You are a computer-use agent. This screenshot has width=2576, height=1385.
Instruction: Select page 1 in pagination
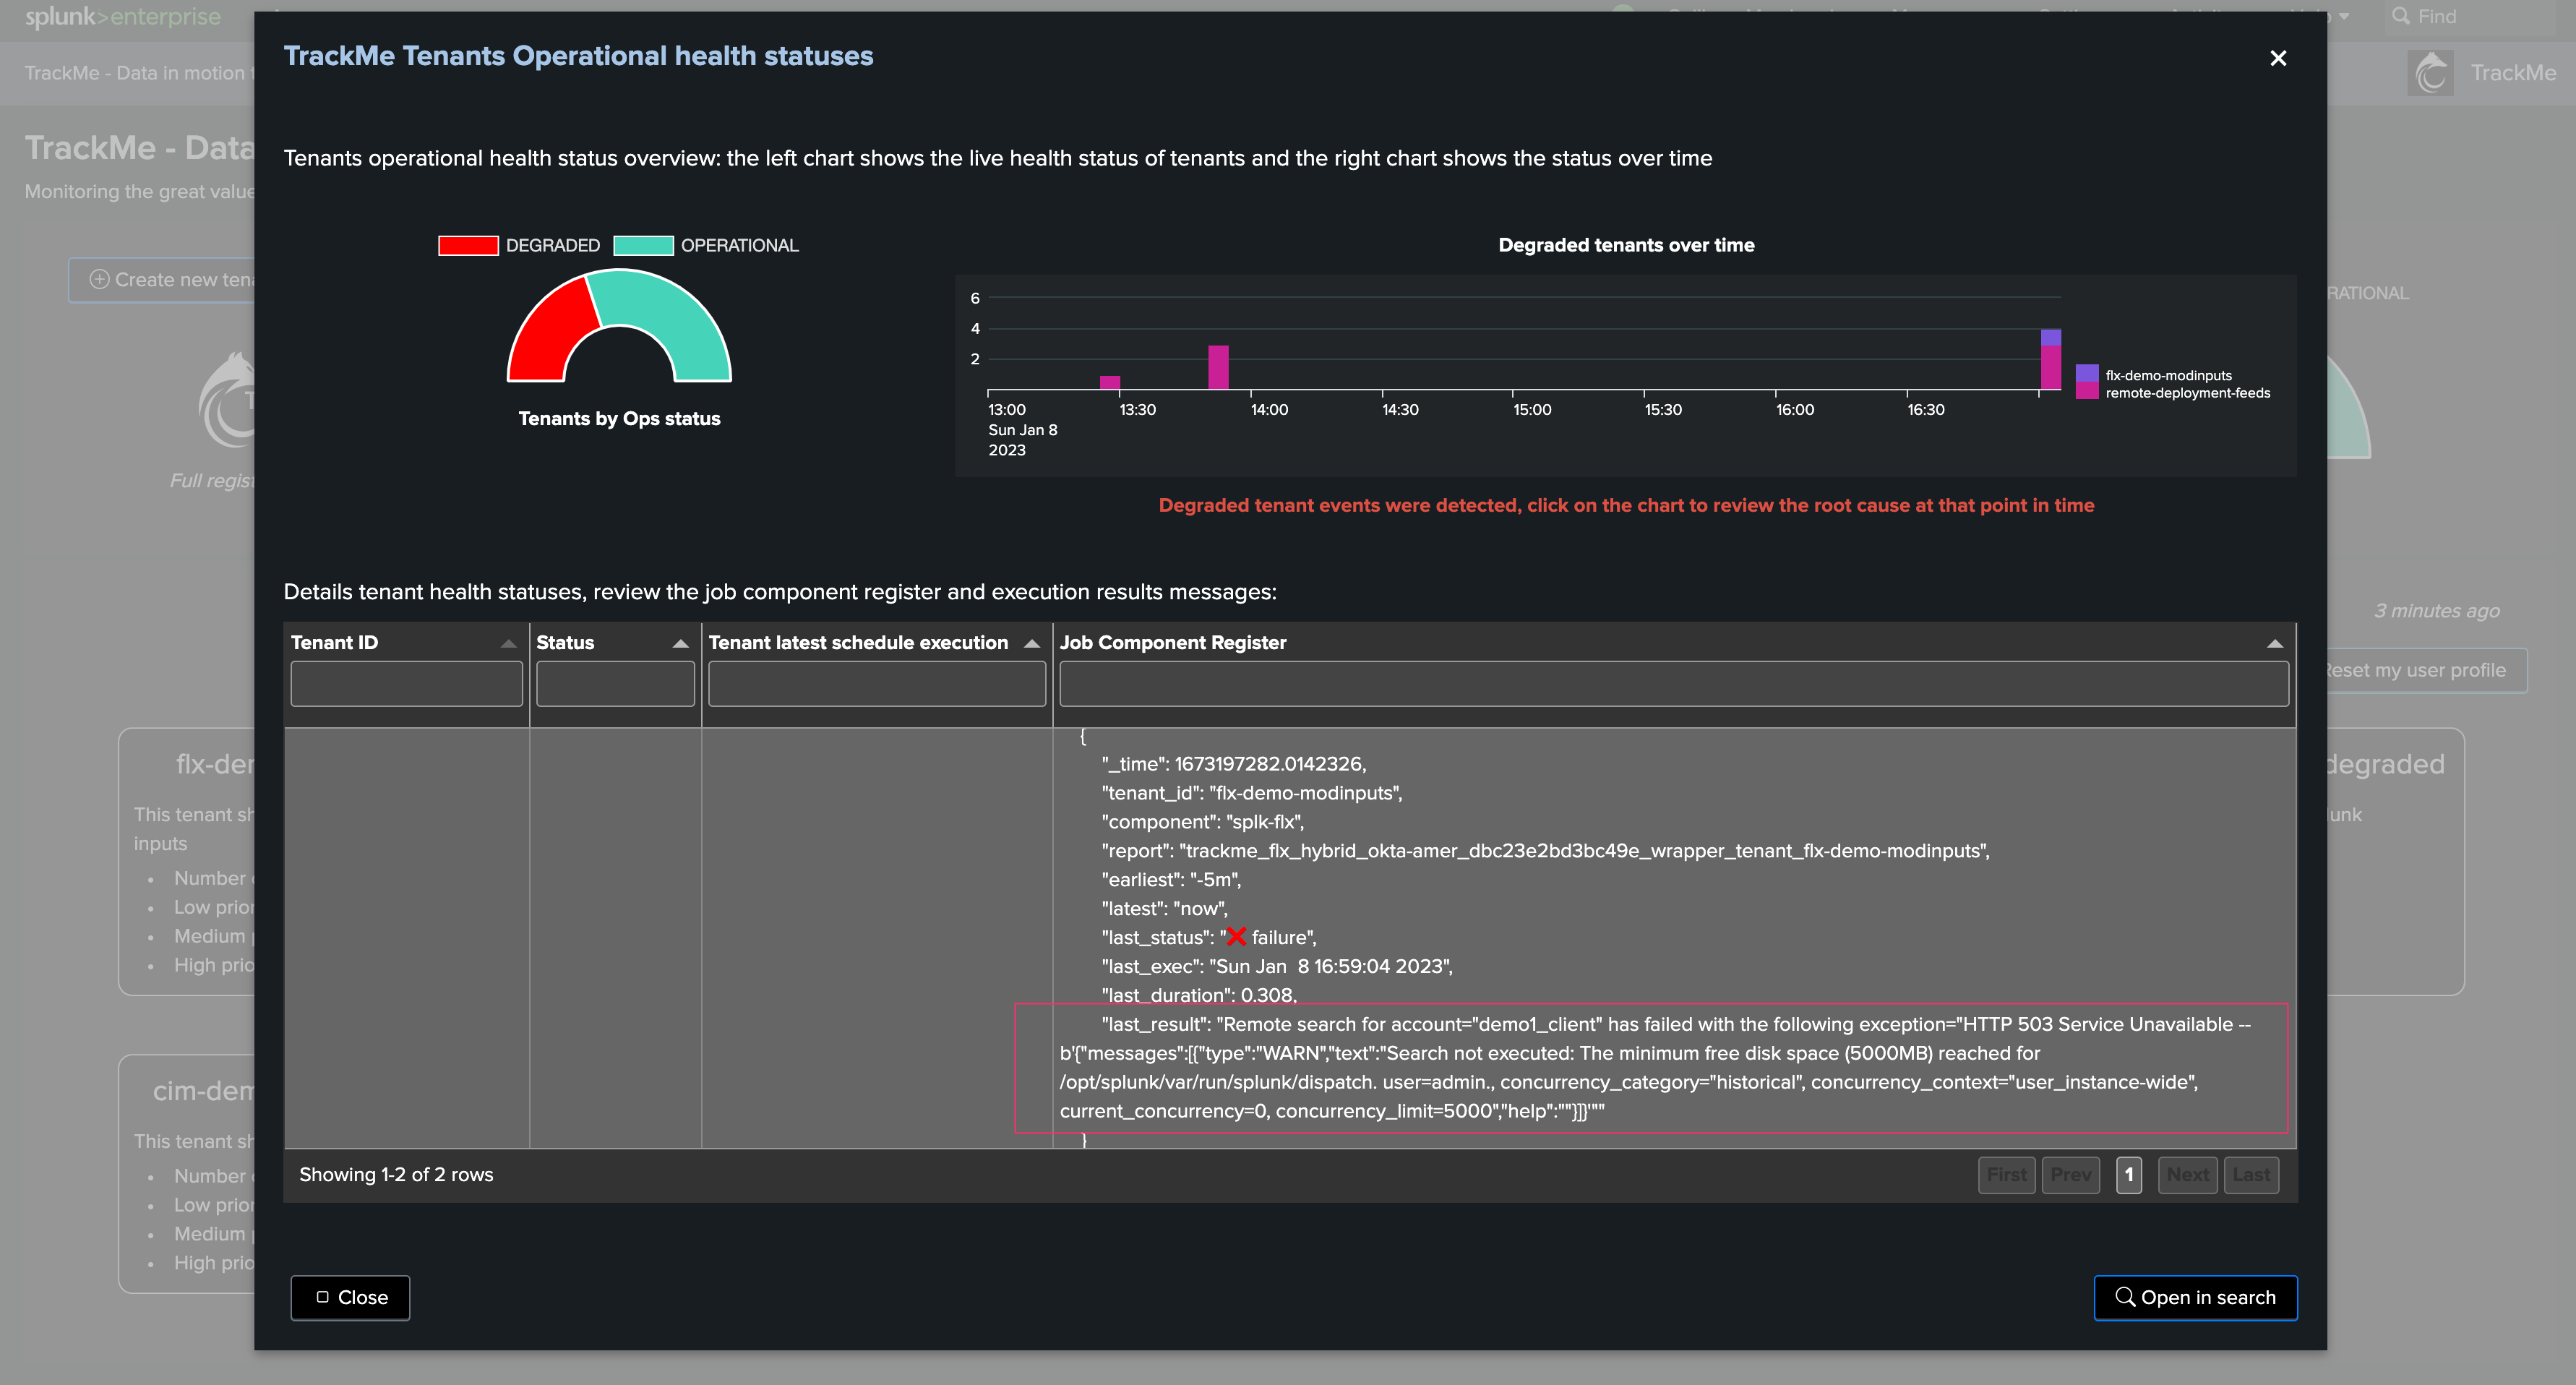(x=2128, y=1174)
